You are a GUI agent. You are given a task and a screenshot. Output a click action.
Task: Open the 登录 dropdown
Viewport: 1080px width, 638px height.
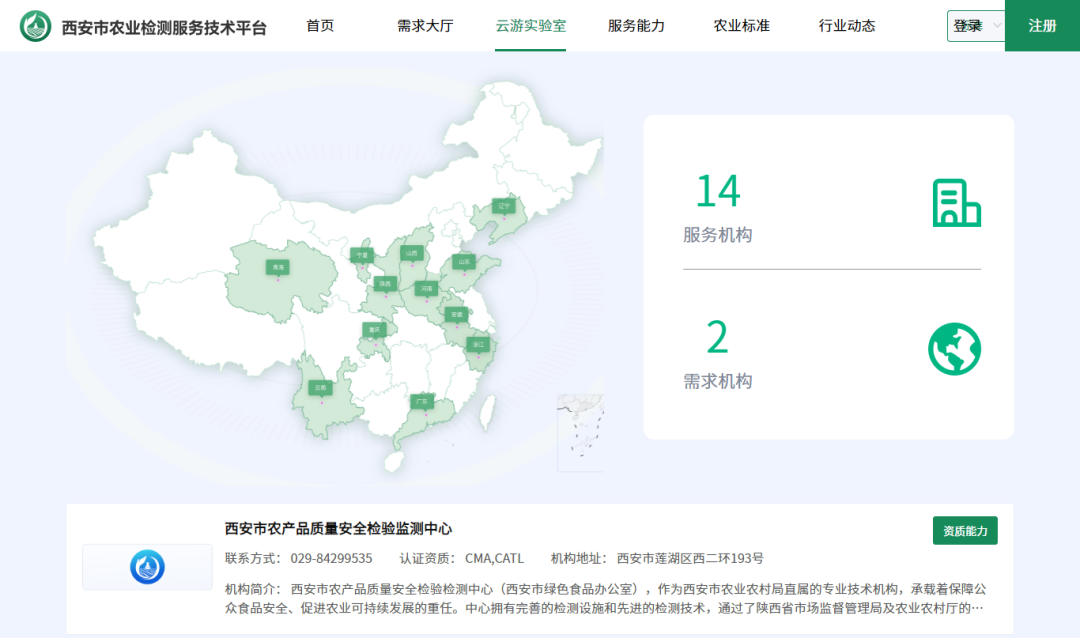click(x=976, y=26)
